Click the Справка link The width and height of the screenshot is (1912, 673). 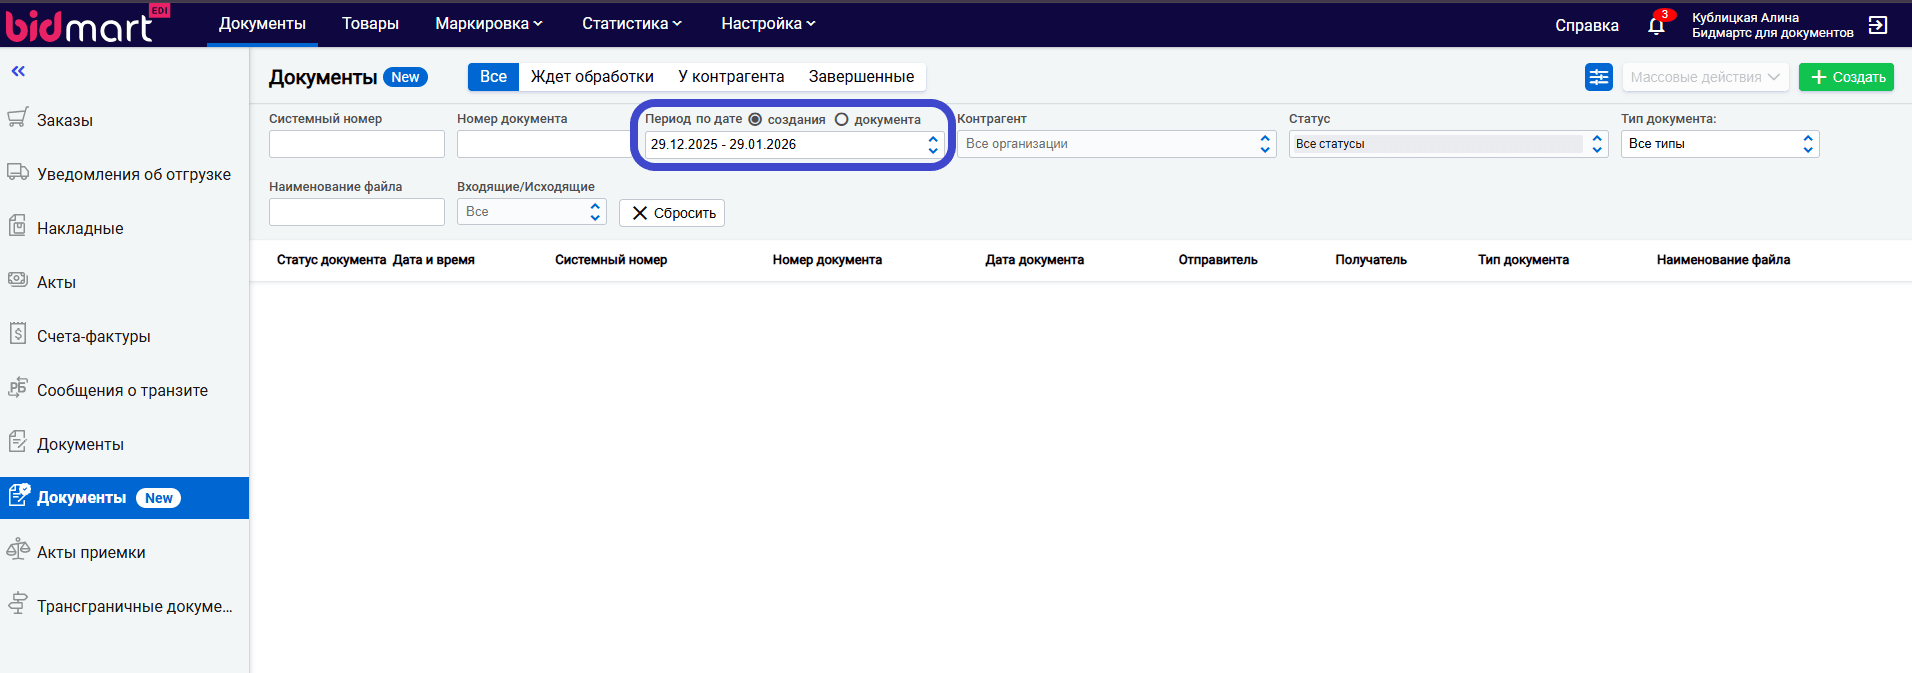1587,25
